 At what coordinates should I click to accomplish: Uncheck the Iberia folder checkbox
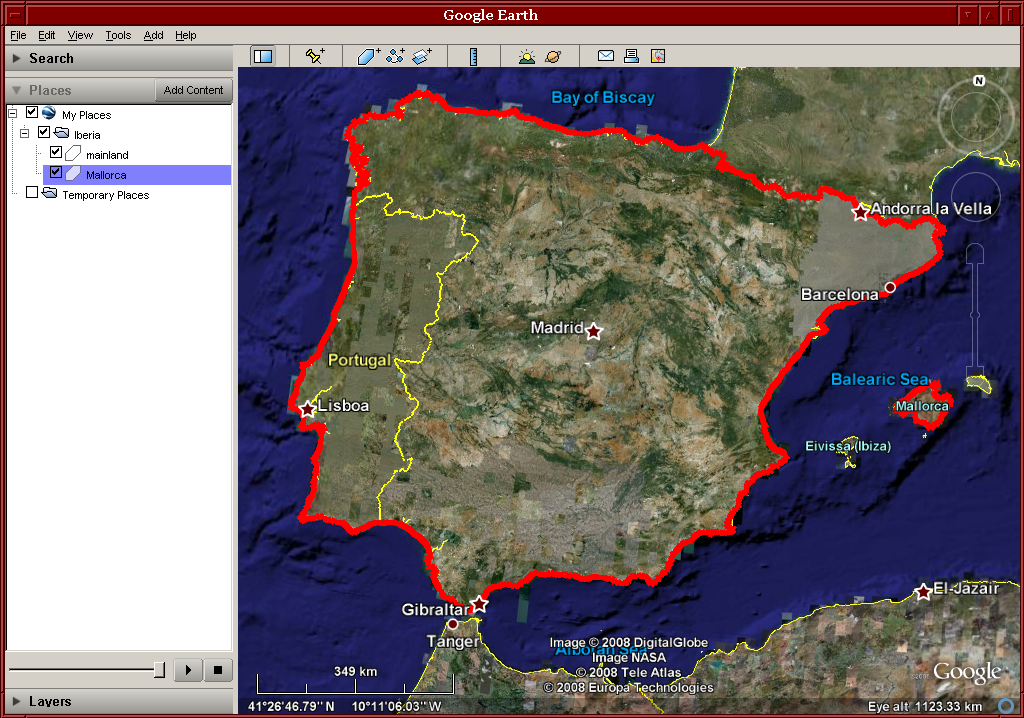[x=44, y=132]
